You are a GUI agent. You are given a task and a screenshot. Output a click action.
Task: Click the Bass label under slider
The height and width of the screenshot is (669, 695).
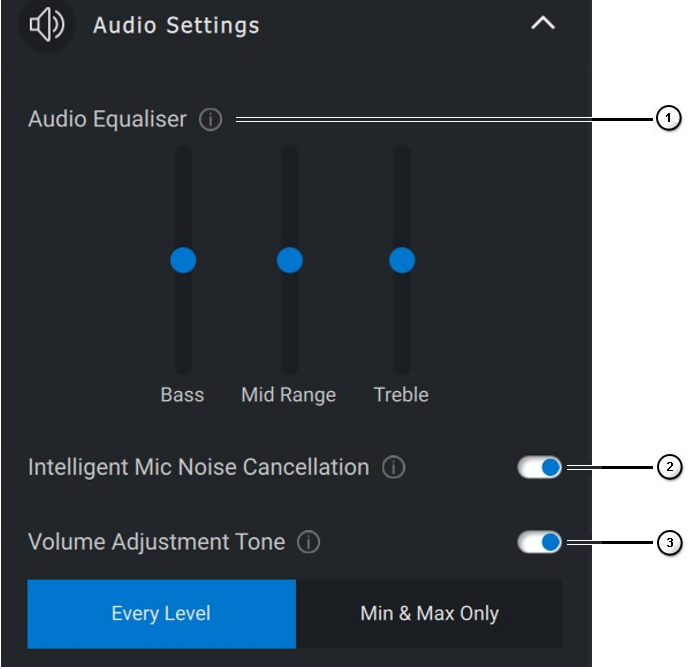click(x=182, y=395)
